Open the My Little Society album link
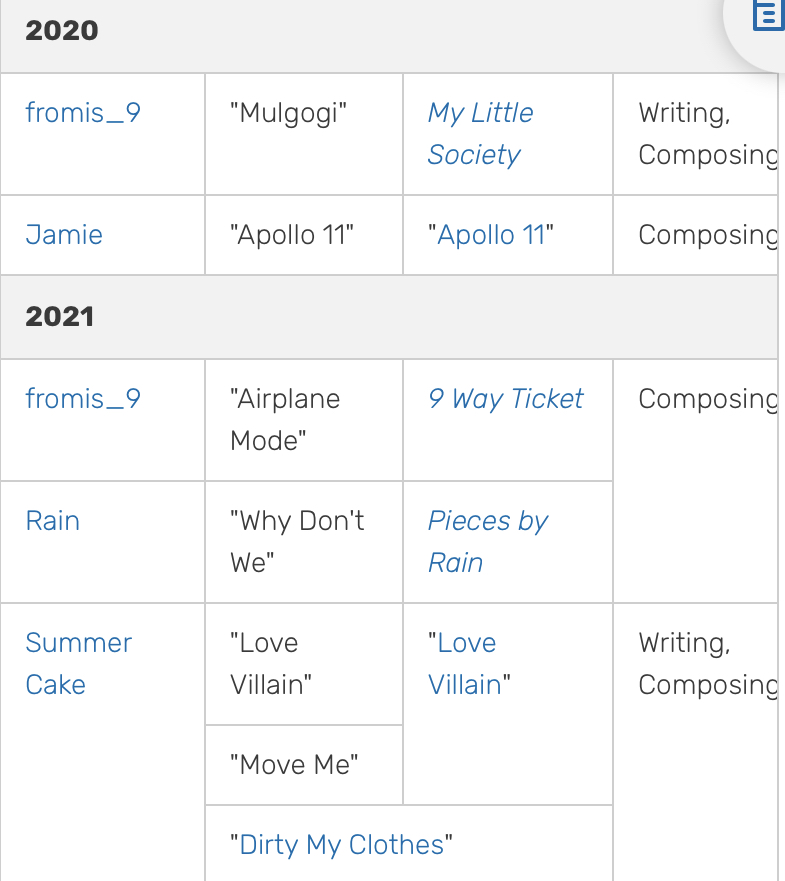 click(480, 134)
